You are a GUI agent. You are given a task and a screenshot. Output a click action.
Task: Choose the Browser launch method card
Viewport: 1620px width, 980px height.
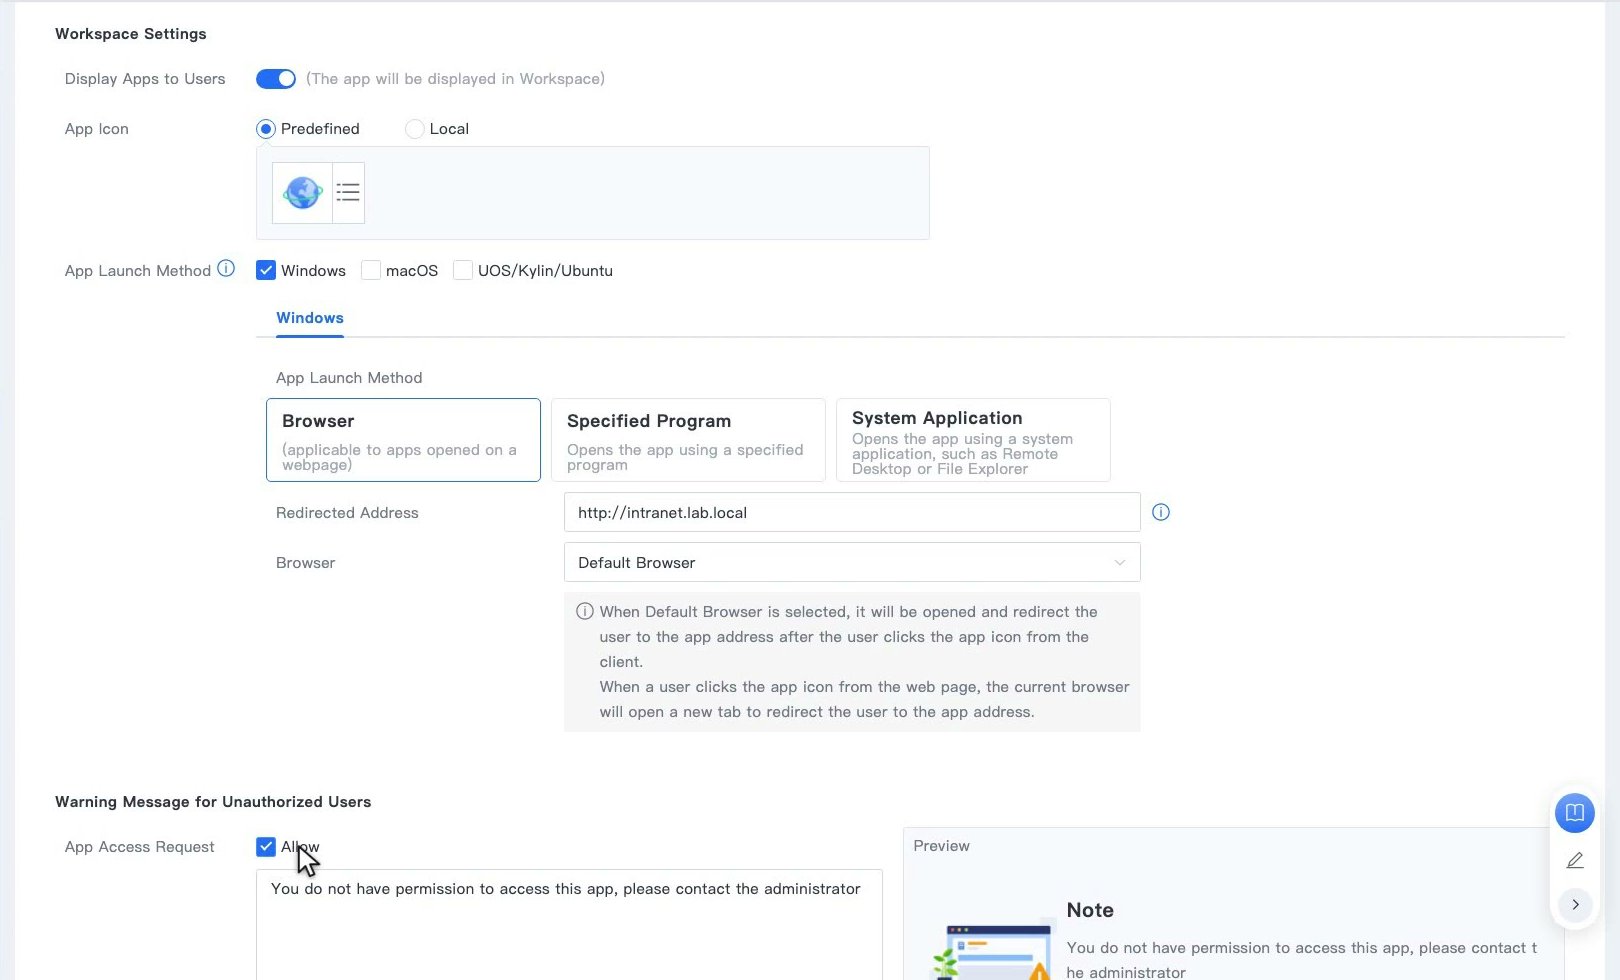click(403, 440)
